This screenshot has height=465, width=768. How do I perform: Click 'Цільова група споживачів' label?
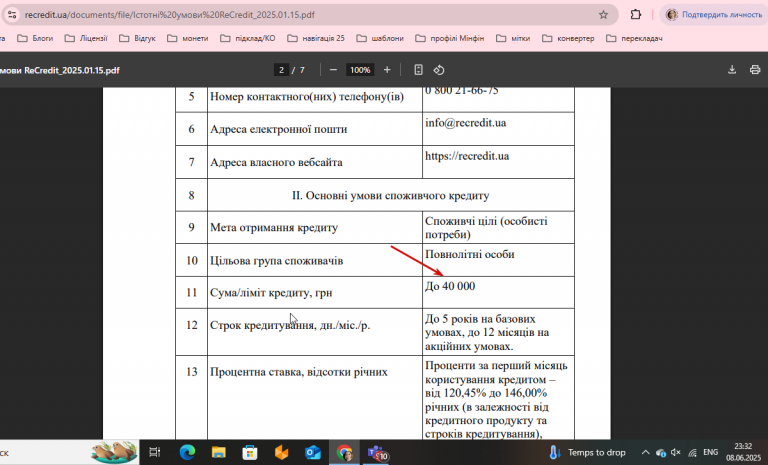[276, 261]
